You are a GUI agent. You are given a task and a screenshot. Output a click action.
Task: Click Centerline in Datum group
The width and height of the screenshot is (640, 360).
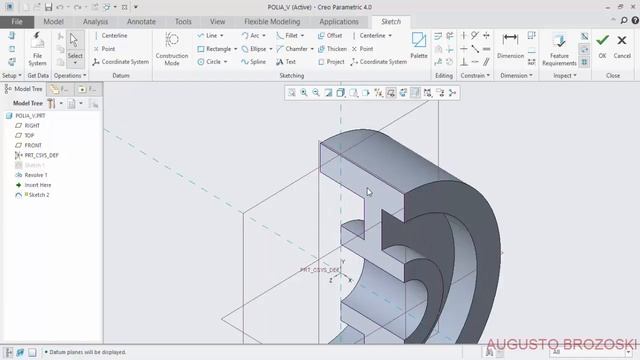click(x=110, y=36)
